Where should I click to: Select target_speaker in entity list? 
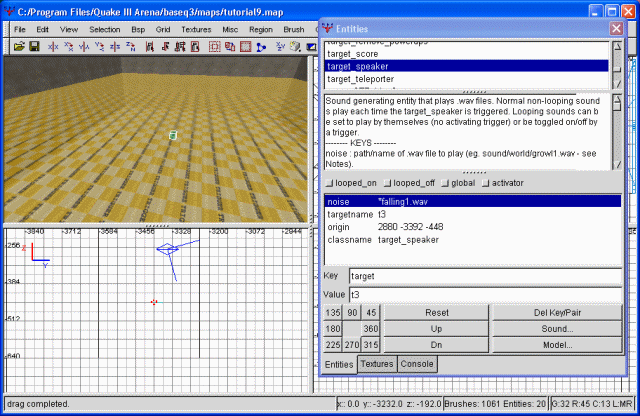(467, 66)
